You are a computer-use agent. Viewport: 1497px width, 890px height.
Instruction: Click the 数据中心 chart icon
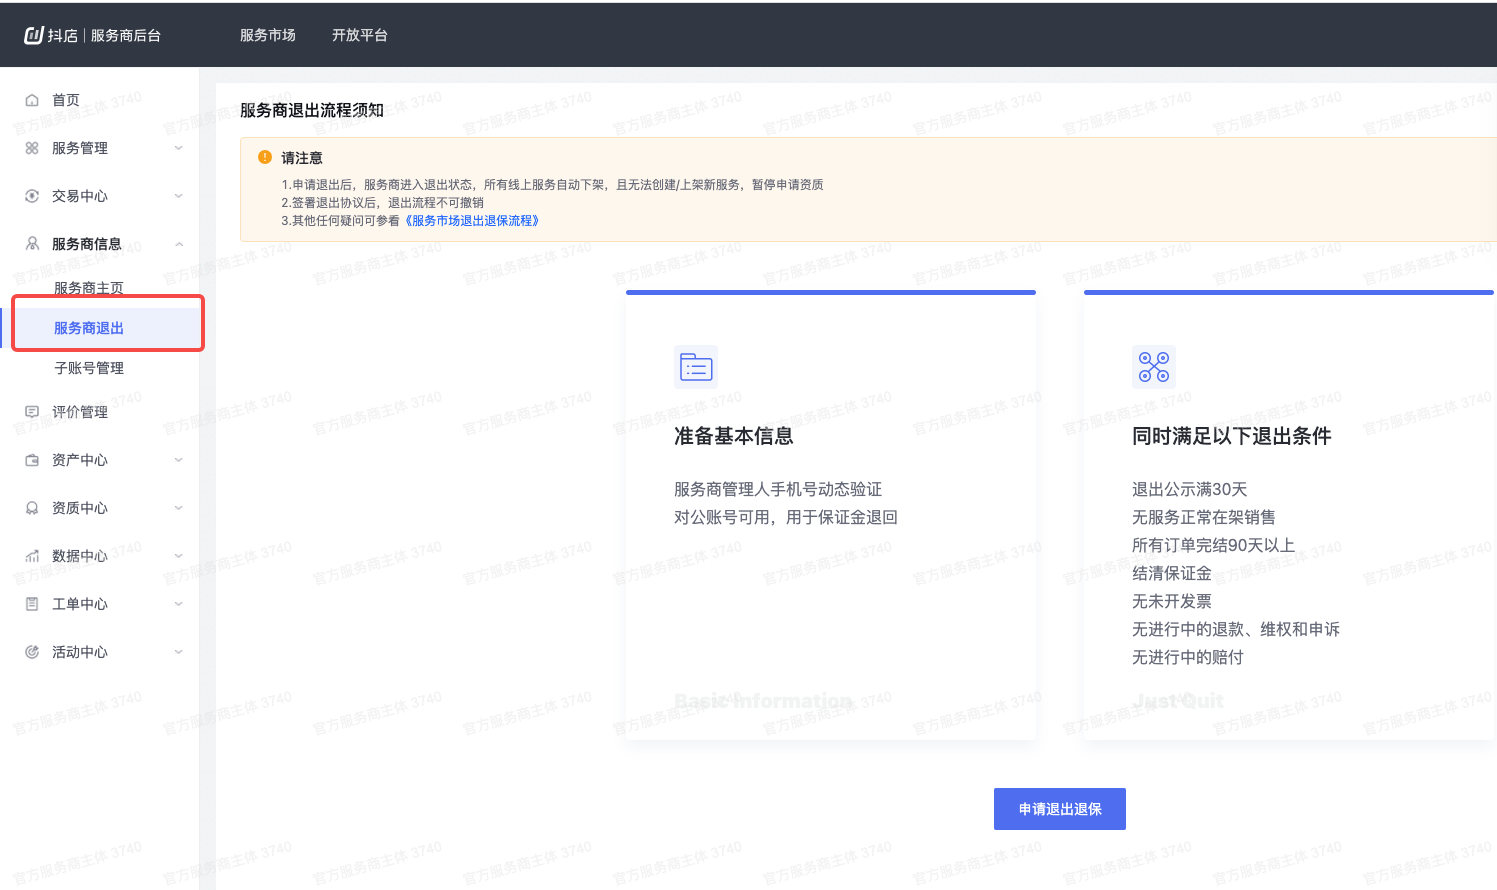click(x=33, y=555)
